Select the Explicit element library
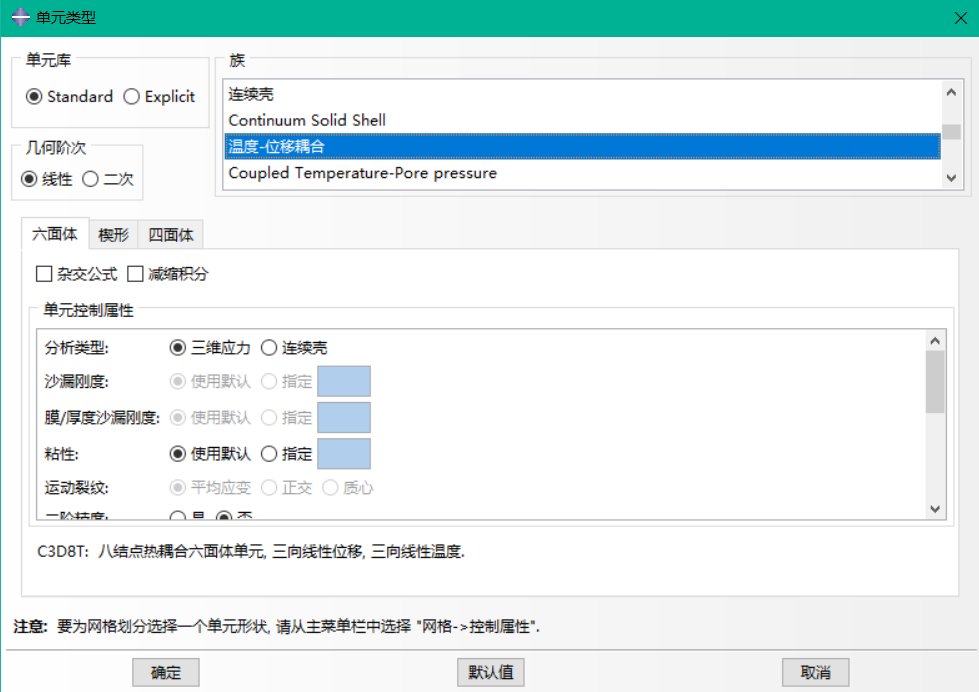The image size is (979, 692). click(x=132, y=97)
